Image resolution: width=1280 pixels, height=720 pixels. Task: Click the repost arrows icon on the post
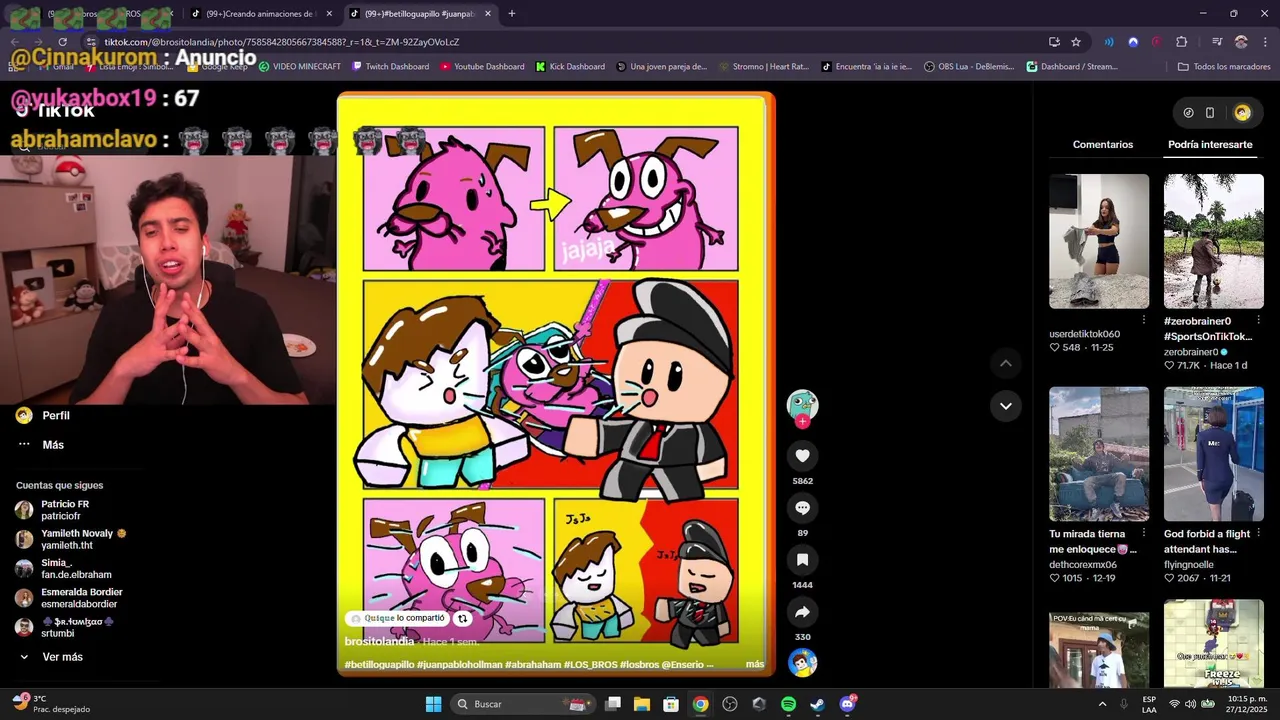[x=462, y=619]
